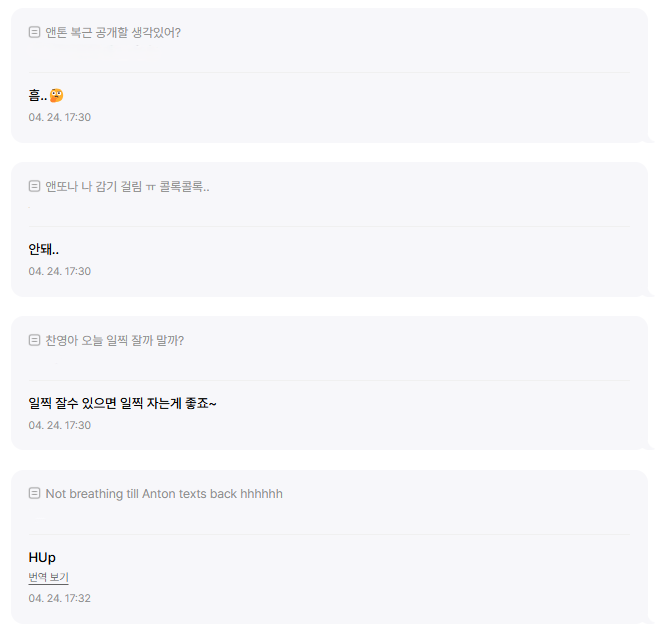This screenshot has width=667, height=632.
Task: Click the '04. 24. 17:32' timestamp
Action: 59,598
